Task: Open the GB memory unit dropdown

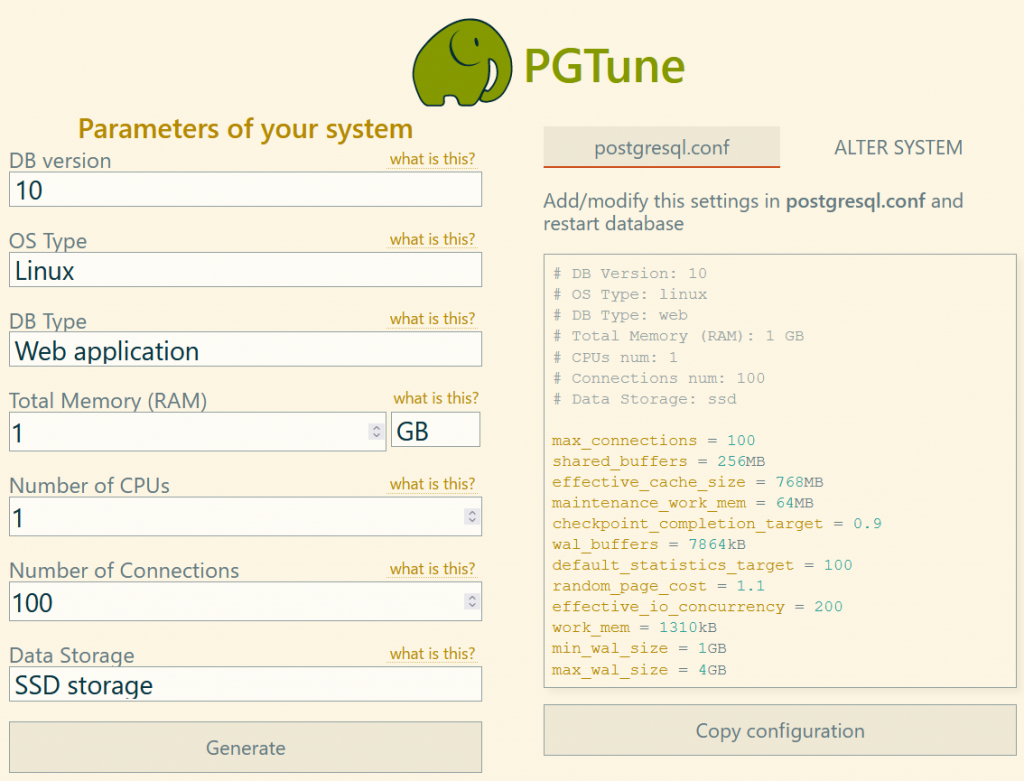Action: (435, 430)
